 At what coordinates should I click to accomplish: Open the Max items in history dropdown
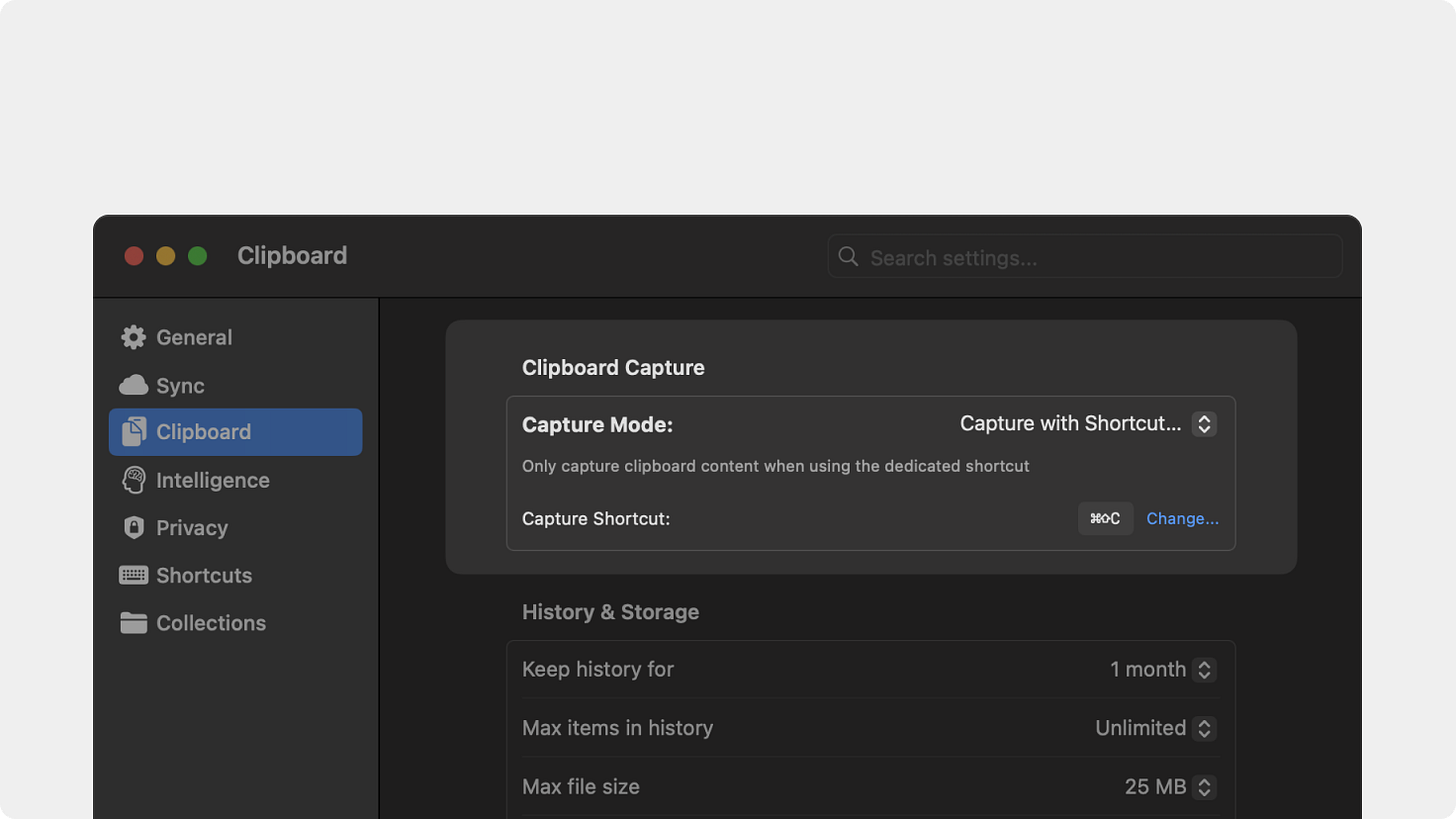click(x=1156, y=728)
